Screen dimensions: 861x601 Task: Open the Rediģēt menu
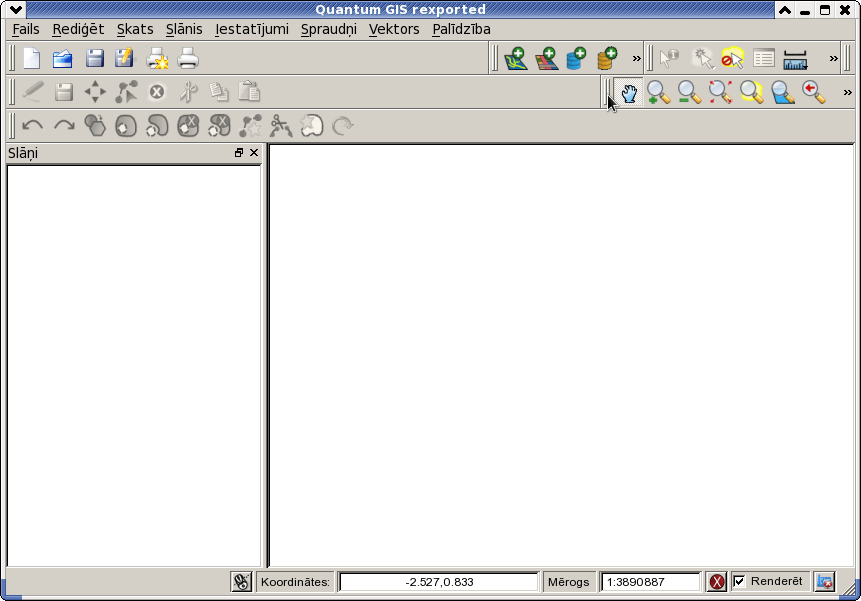78,29
